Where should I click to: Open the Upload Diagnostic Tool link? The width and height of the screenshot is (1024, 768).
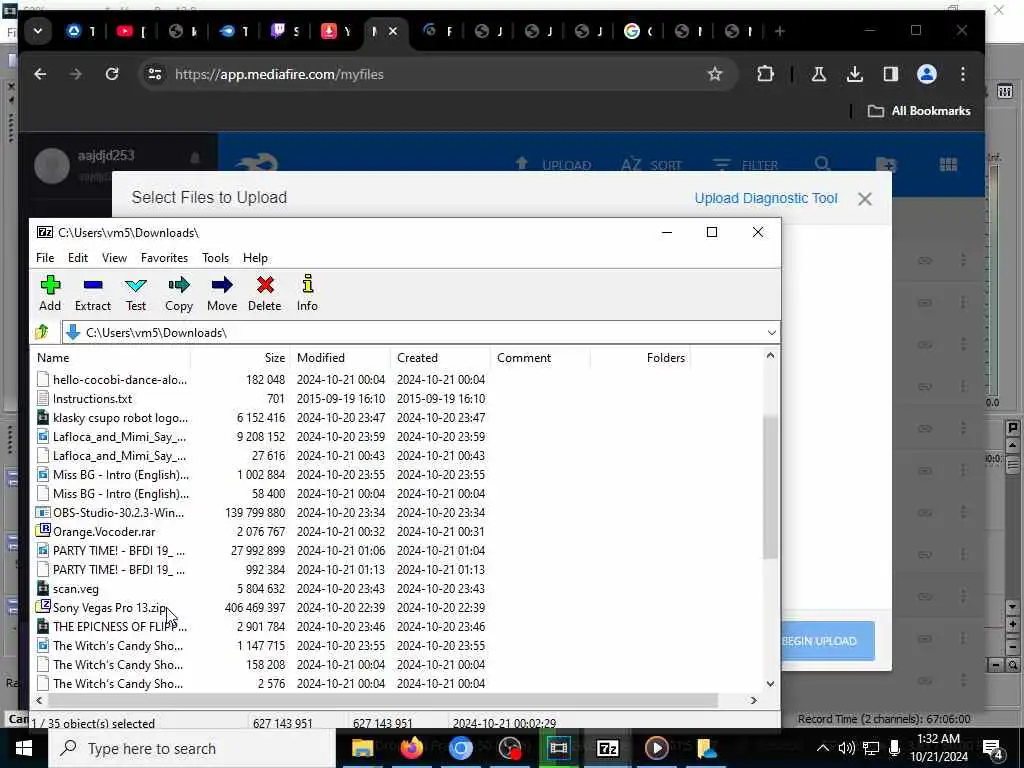pos(765,198)
